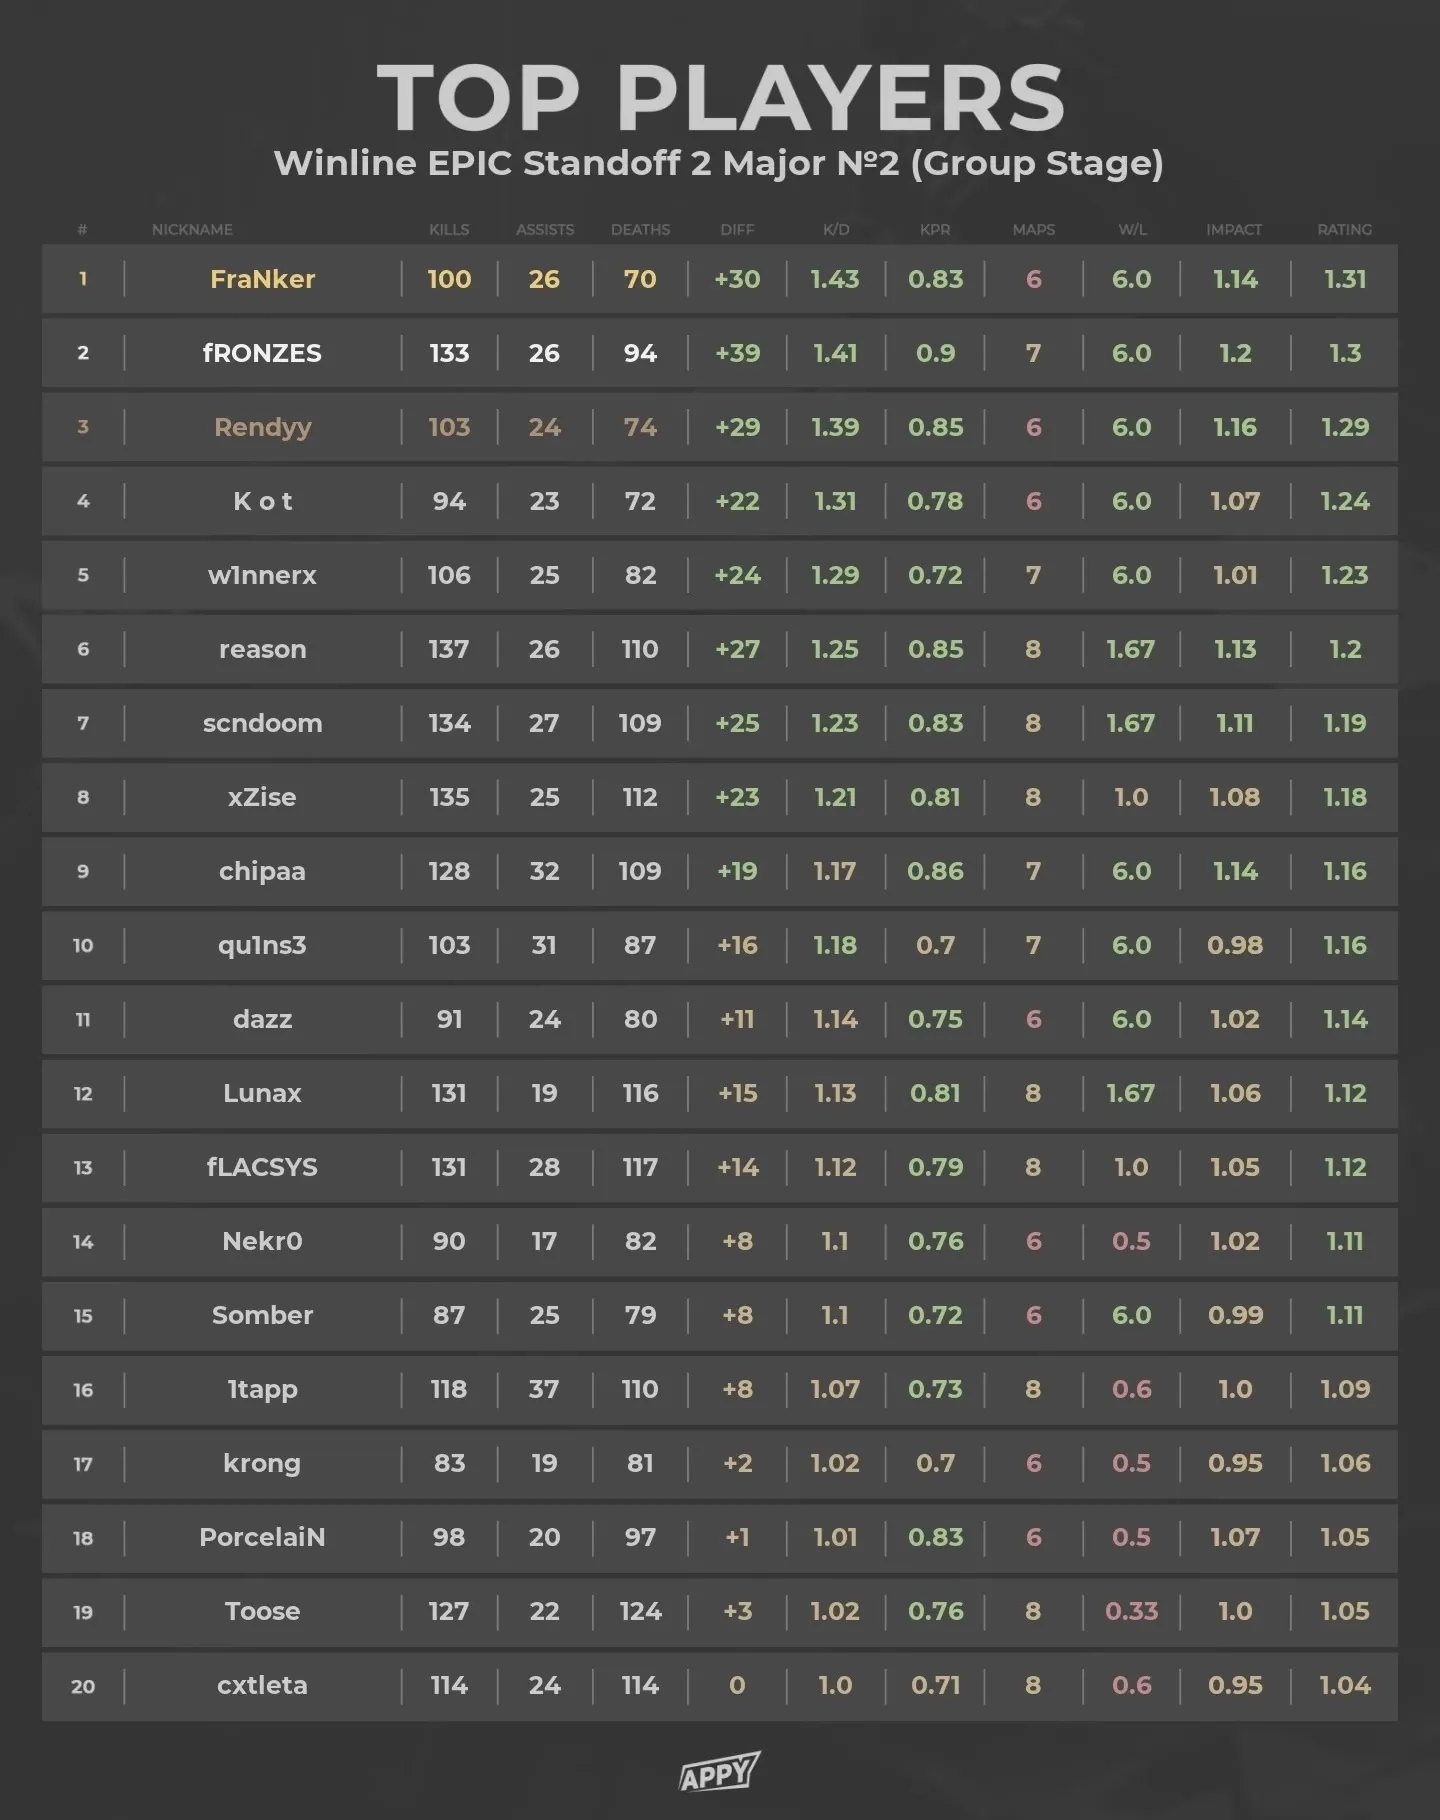Select player name Somber

262,1315
